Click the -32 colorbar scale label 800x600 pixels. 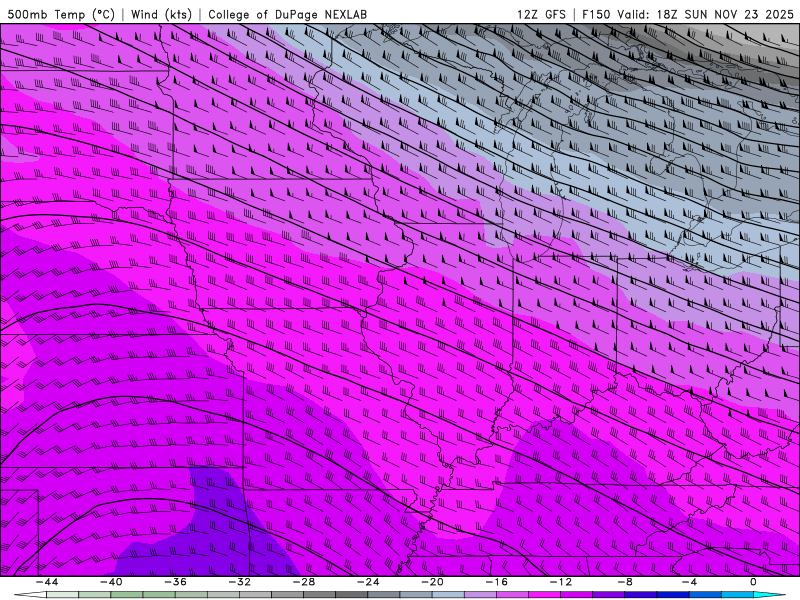tap(239, 582)
